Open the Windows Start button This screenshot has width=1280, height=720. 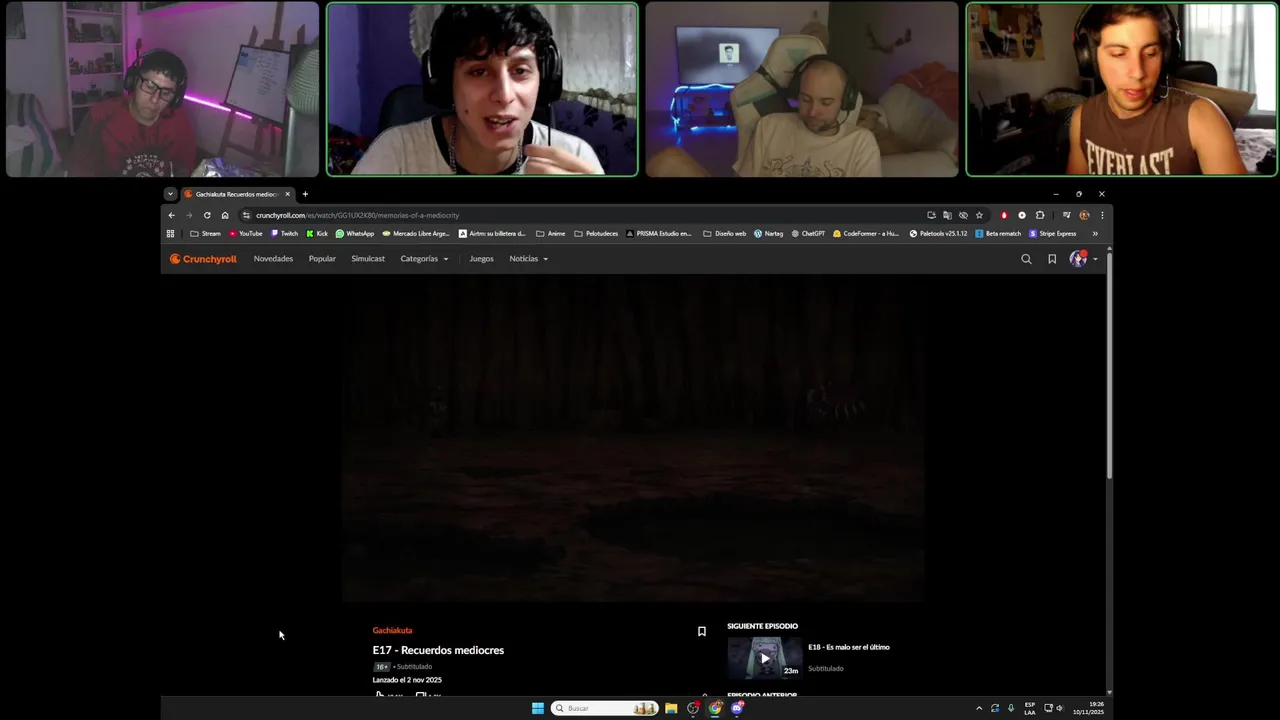[x=538, y=708]
